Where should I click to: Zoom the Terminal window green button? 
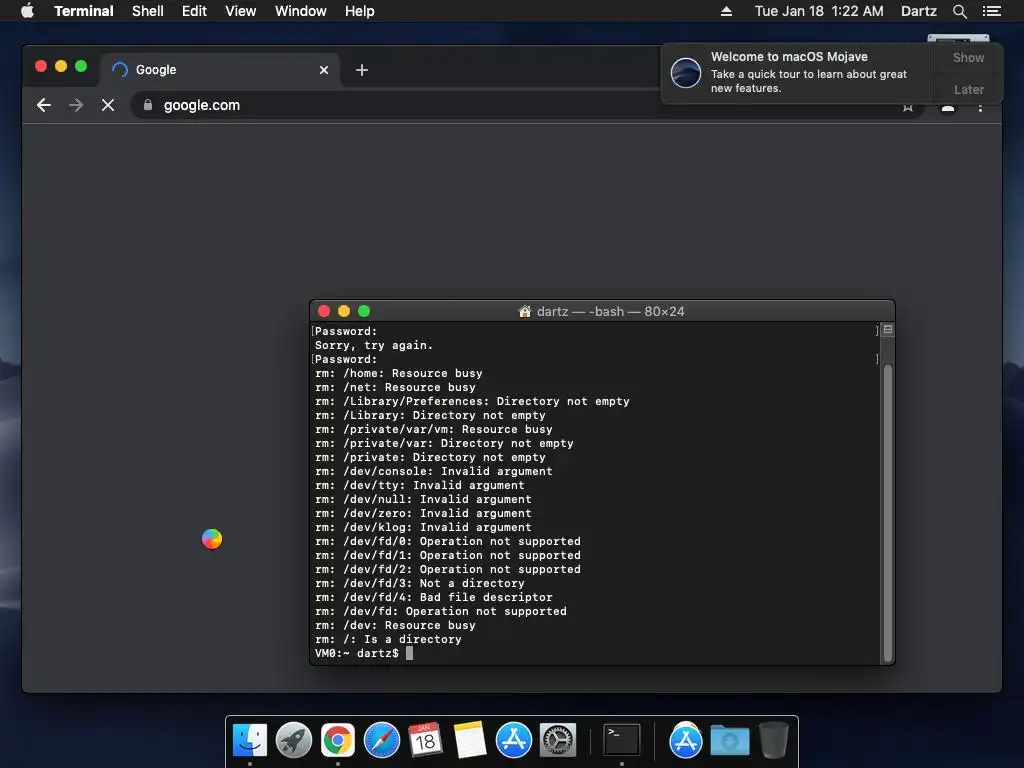[364, 312]
